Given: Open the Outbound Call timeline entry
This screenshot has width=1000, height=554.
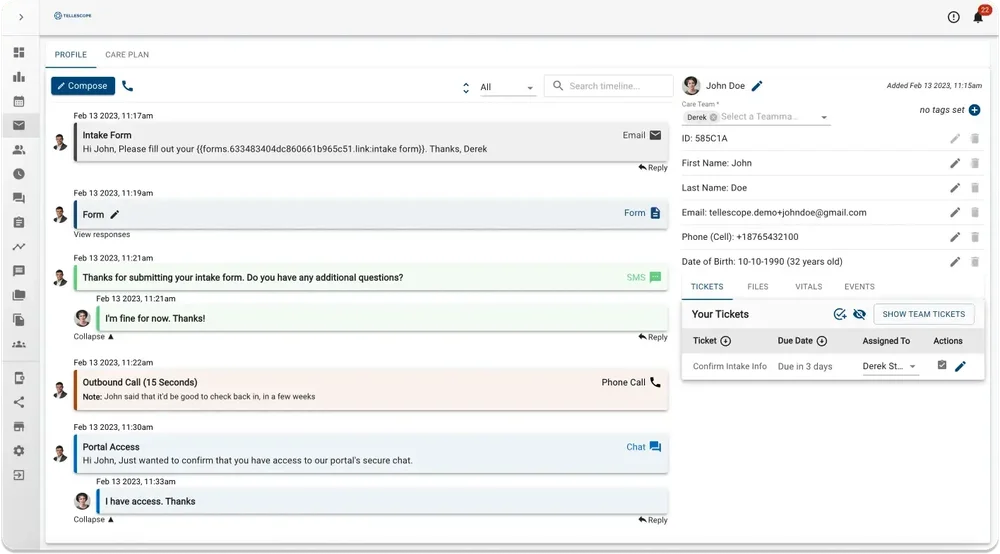Looking at the screenshot, I should [371, 389].
